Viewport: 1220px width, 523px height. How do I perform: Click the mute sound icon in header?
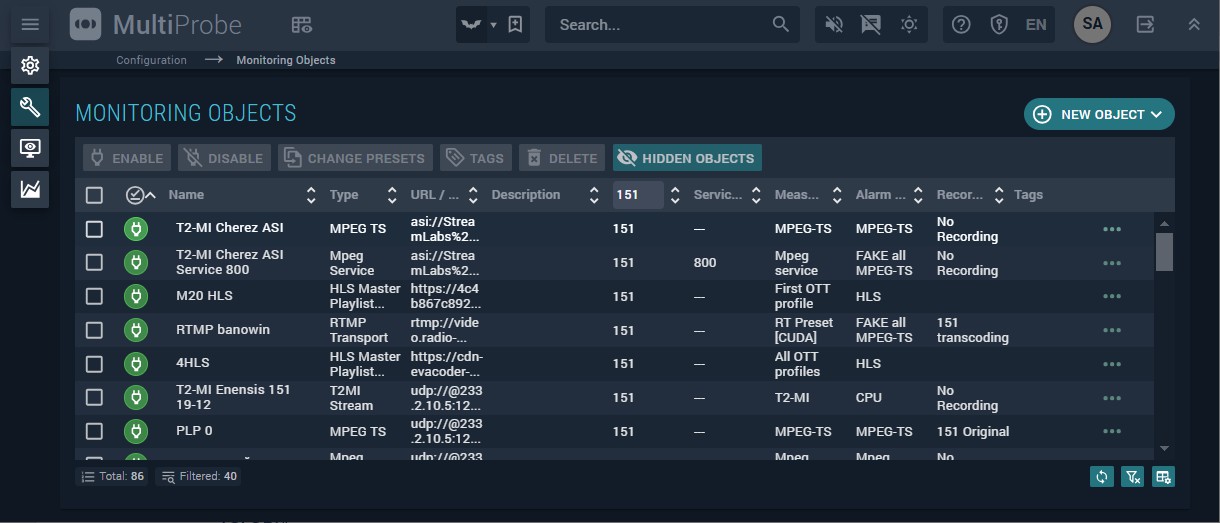click(833, 25)
